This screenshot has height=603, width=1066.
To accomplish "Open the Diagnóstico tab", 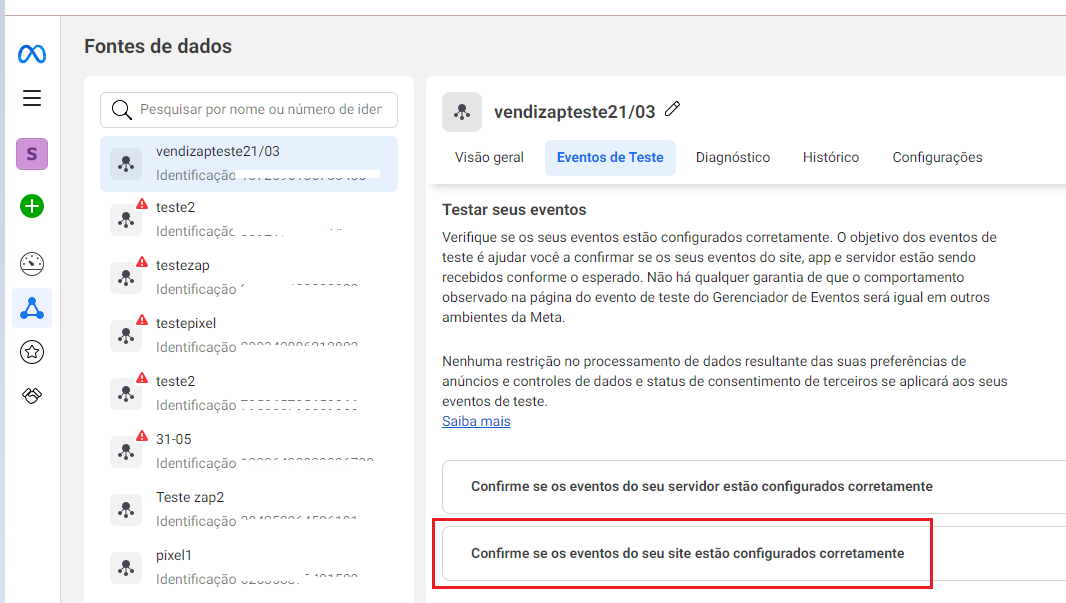I will pos(733,158).
